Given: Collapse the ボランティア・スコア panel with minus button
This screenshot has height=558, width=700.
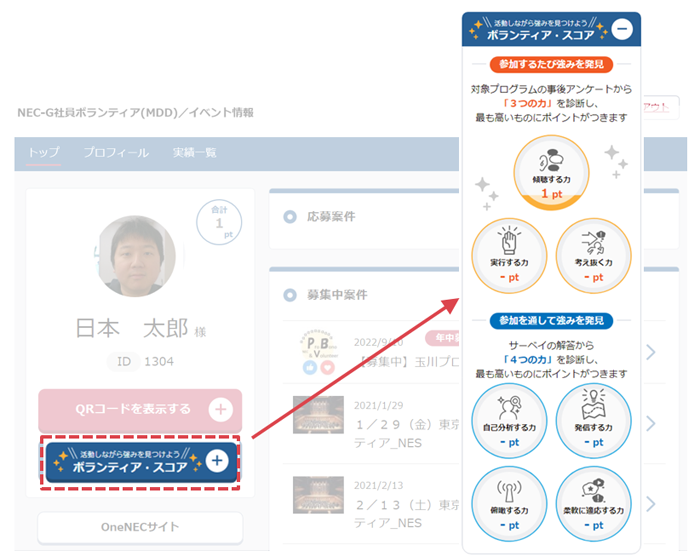Looking at the screenshot, I should point(622,30).
